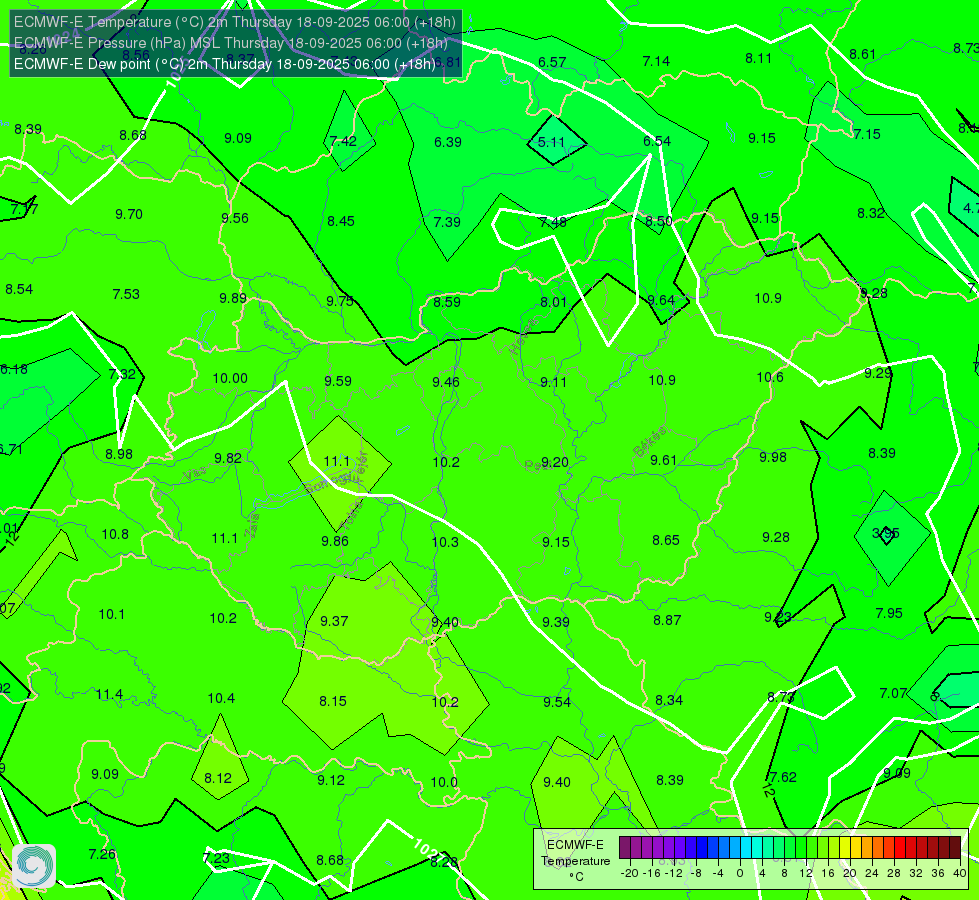Click the 9.20 value near Pest
This screenshot has height=900, width=979.
(554, 462)
